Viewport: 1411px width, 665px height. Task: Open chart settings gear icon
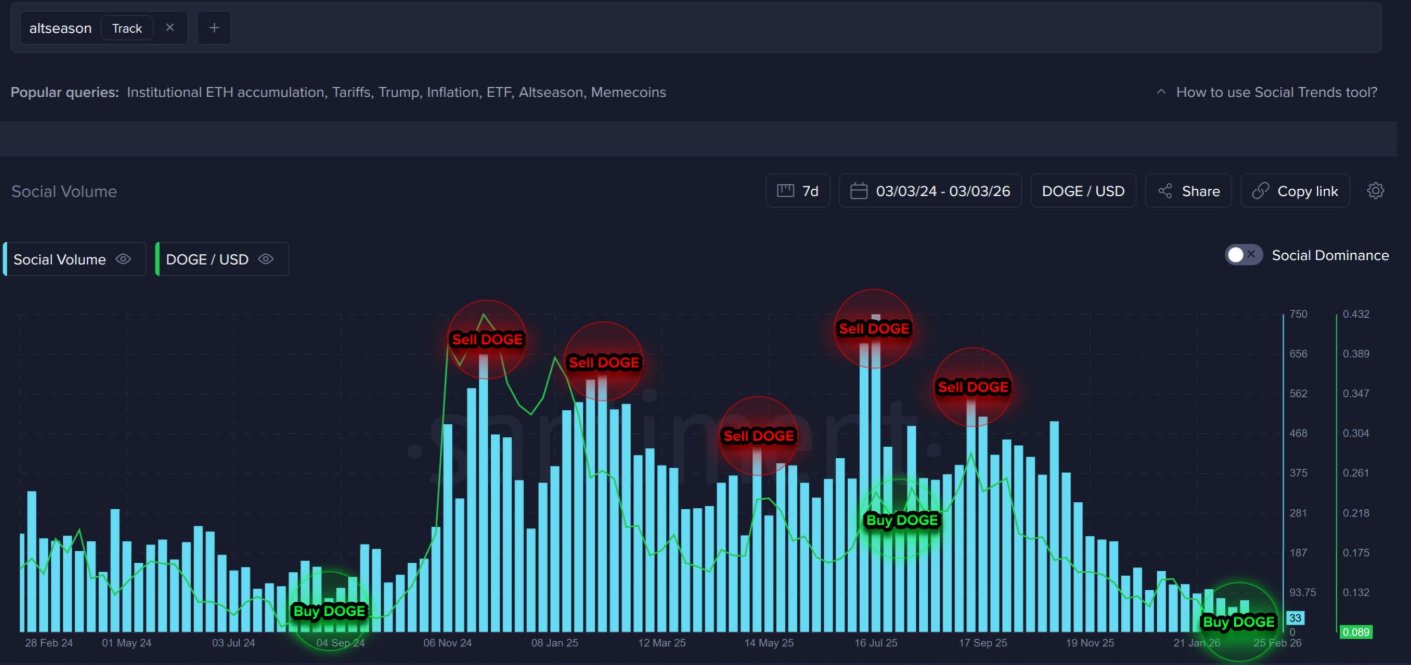(x=1375, y=191)
